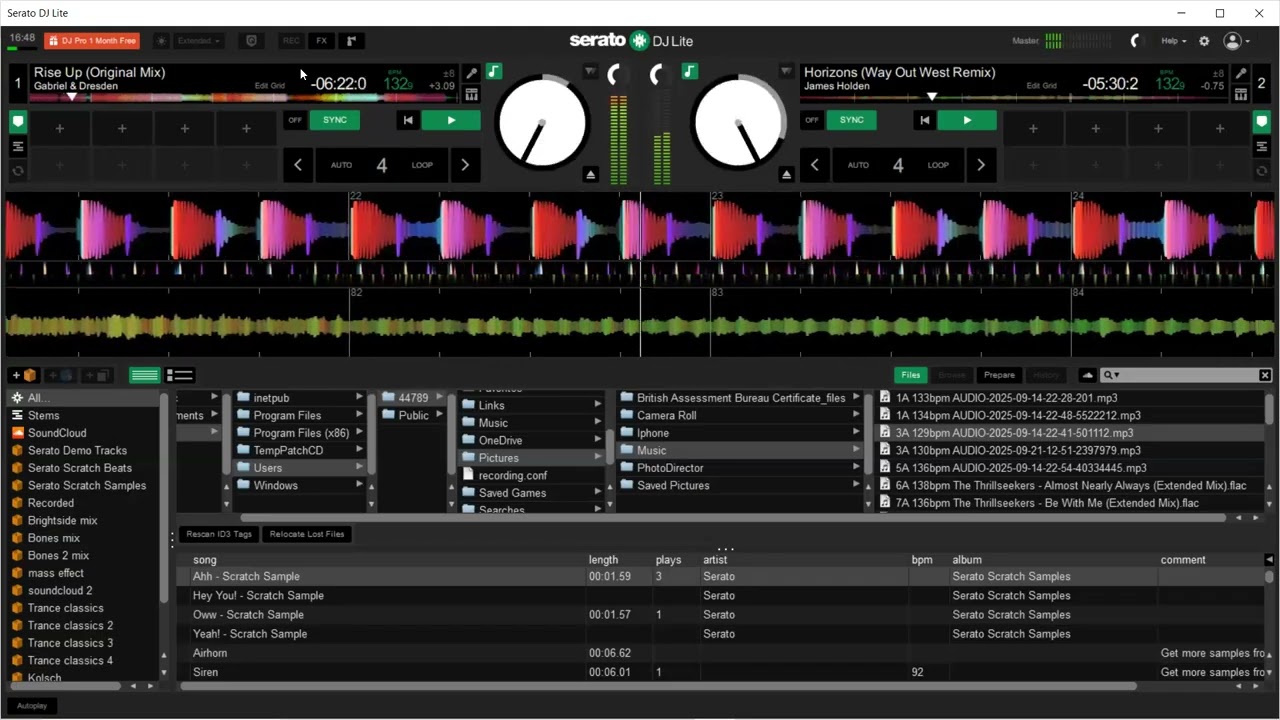Click the DJ Pro 1 Month Free button

92,41
